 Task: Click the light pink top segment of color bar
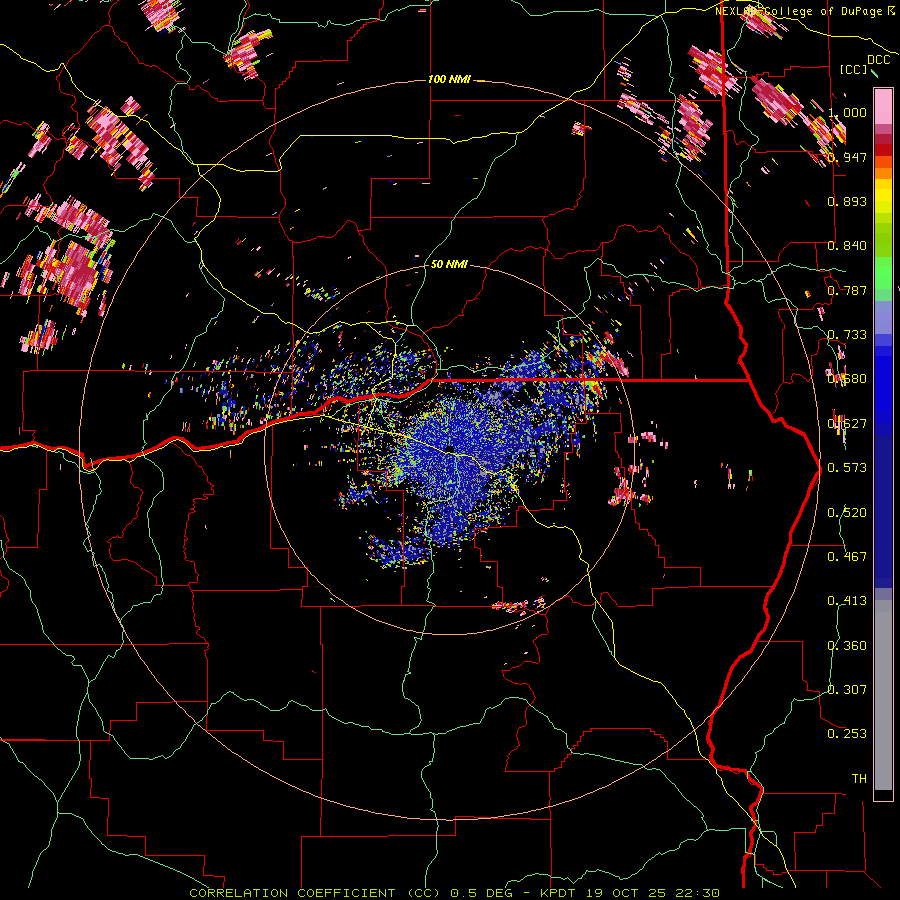pyautogui.click(x=883, y=106)
